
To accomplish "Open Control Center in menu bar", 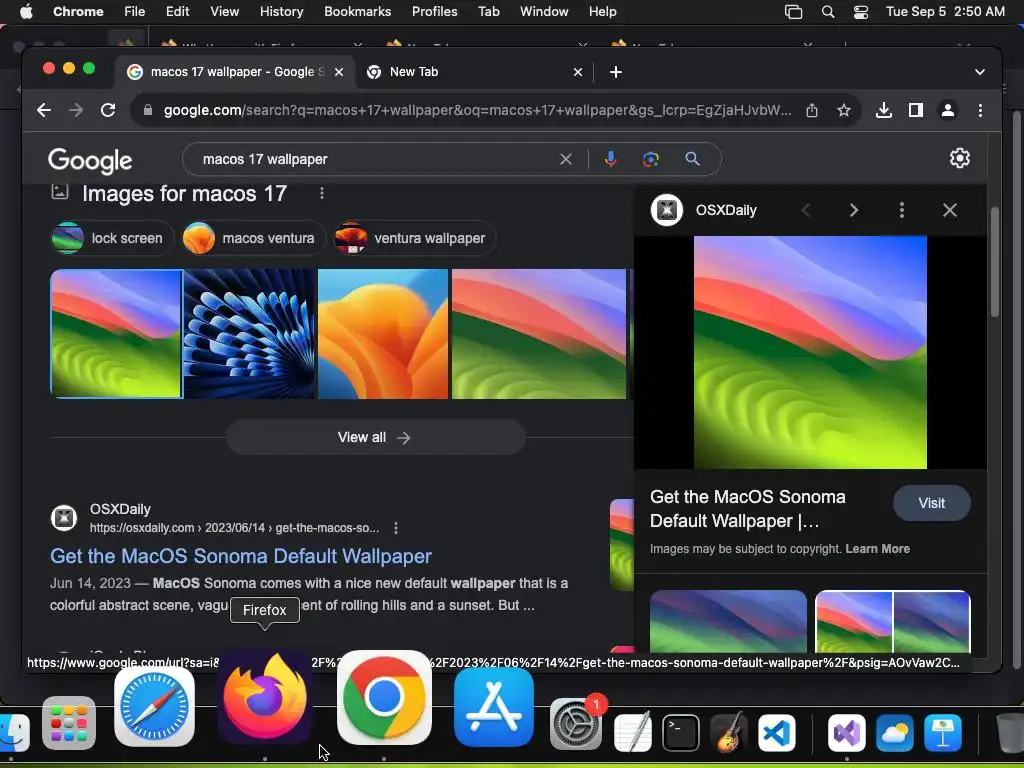I will pyautogui.click(x=861, y=12).
